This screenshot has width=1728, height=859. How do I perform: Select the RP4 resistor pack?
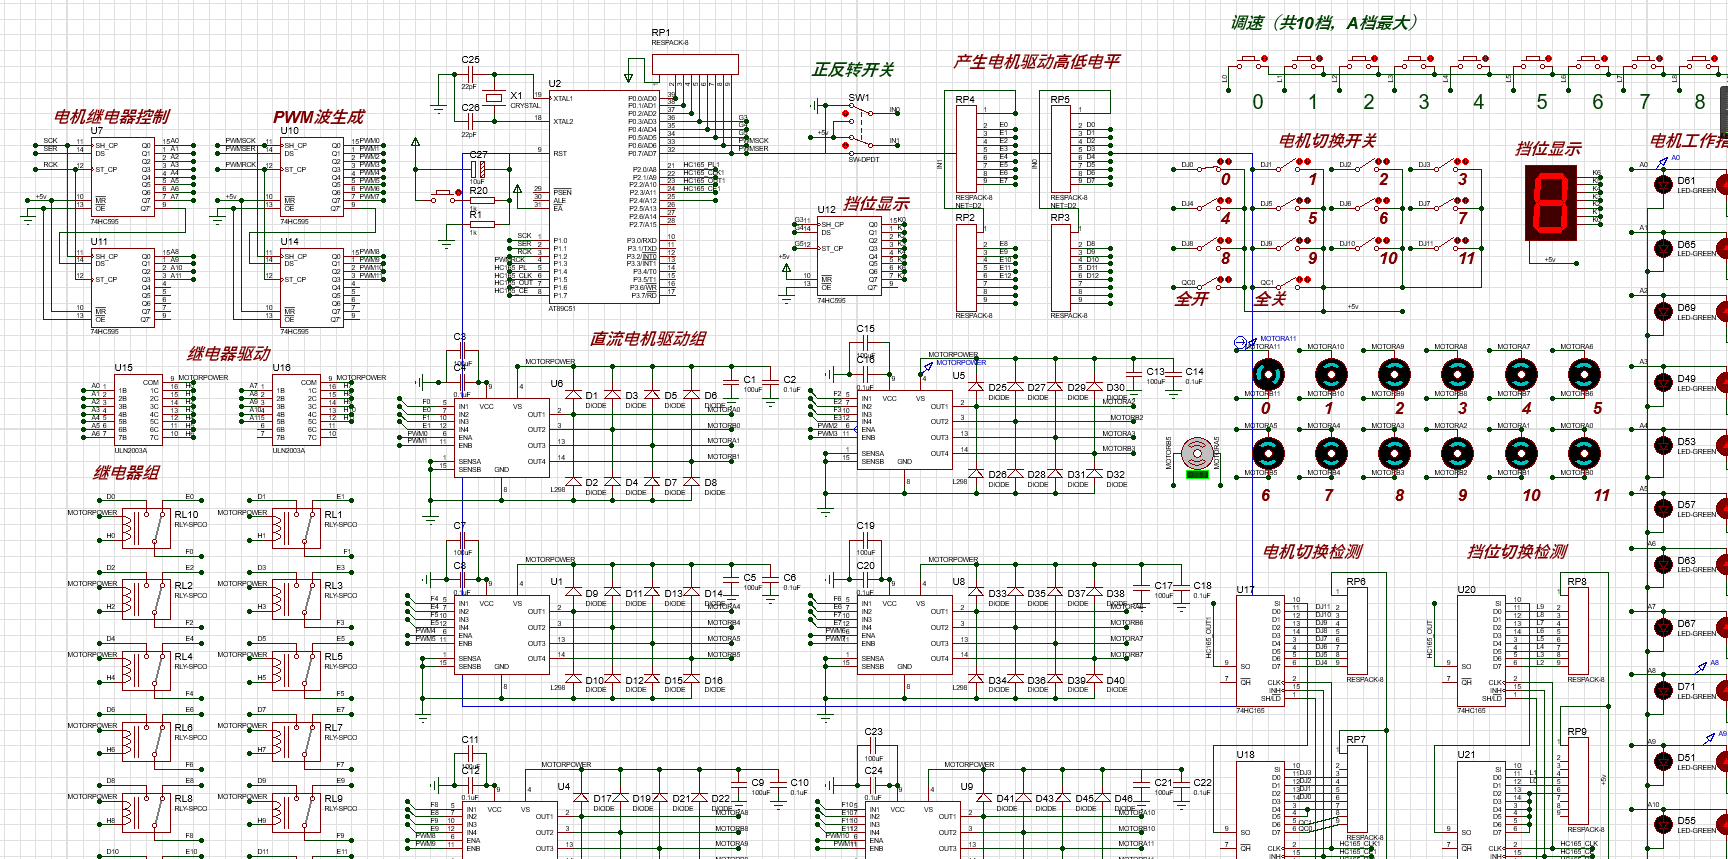(965, 149)
